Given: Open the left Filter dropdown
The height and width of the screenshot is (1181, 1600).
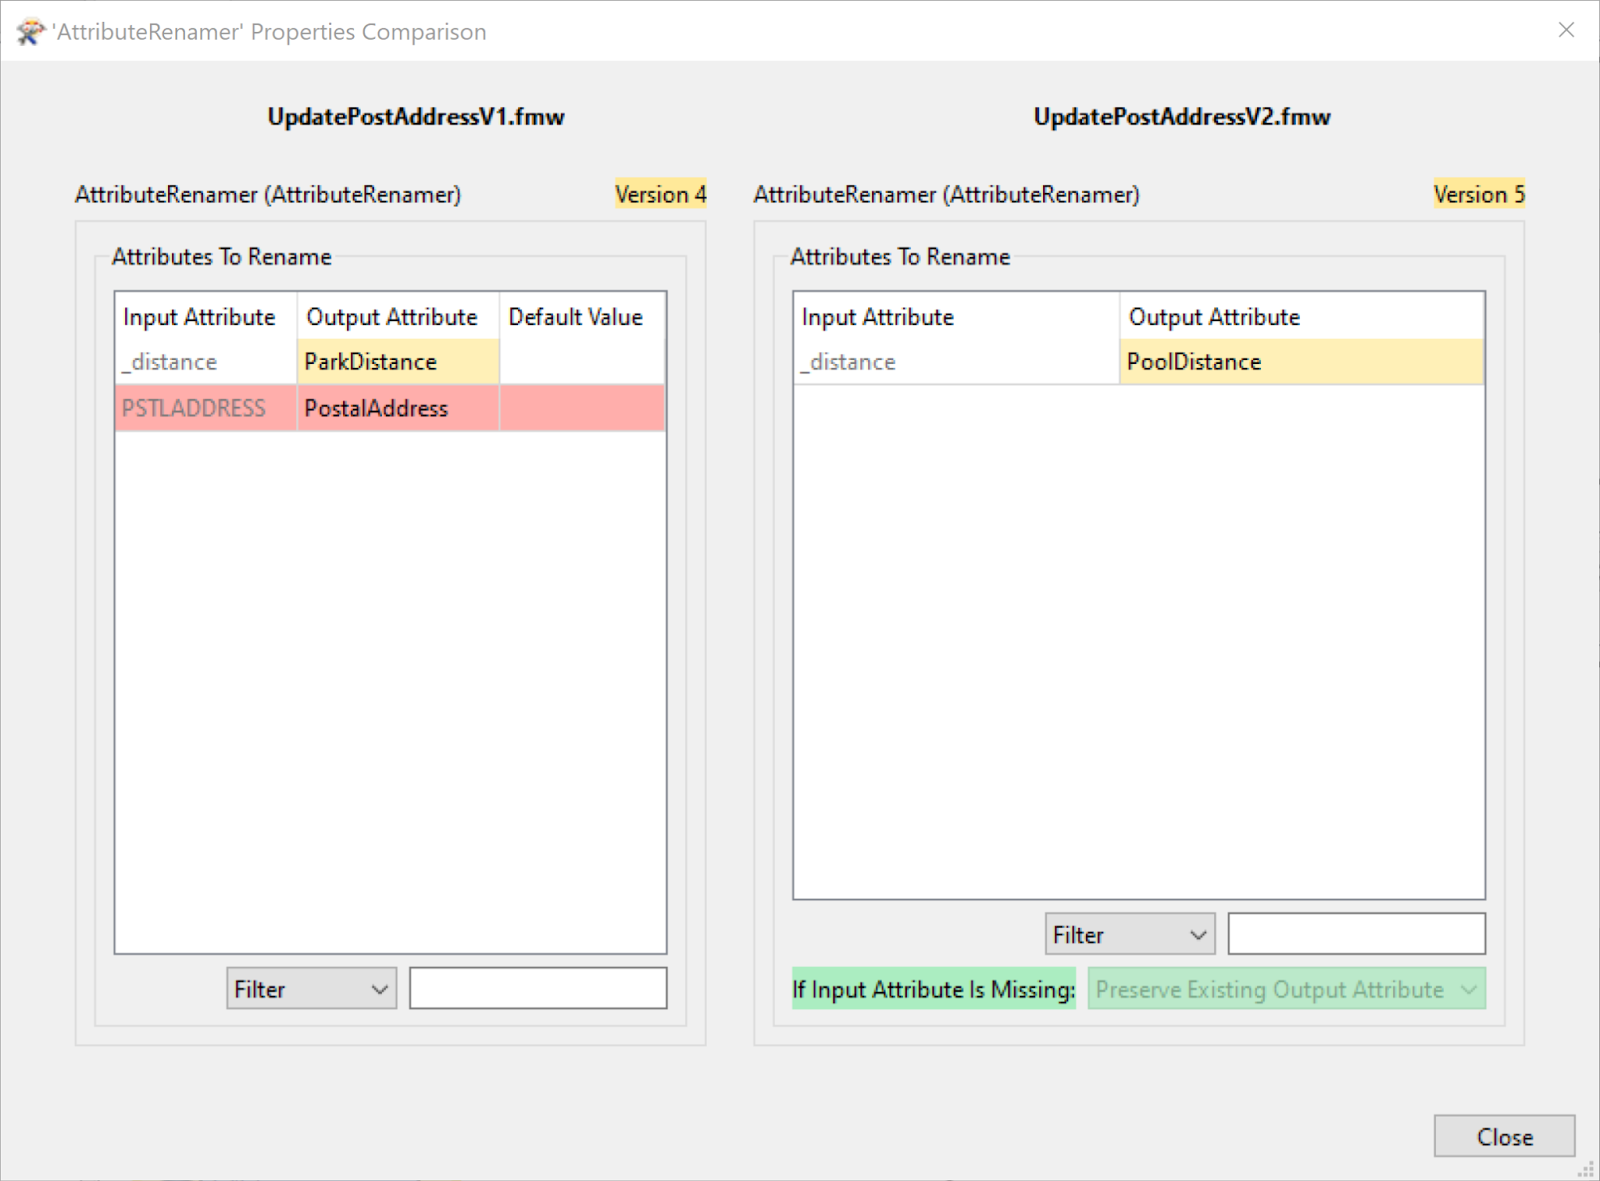Looking at the screenshot, I should point(310,988).
